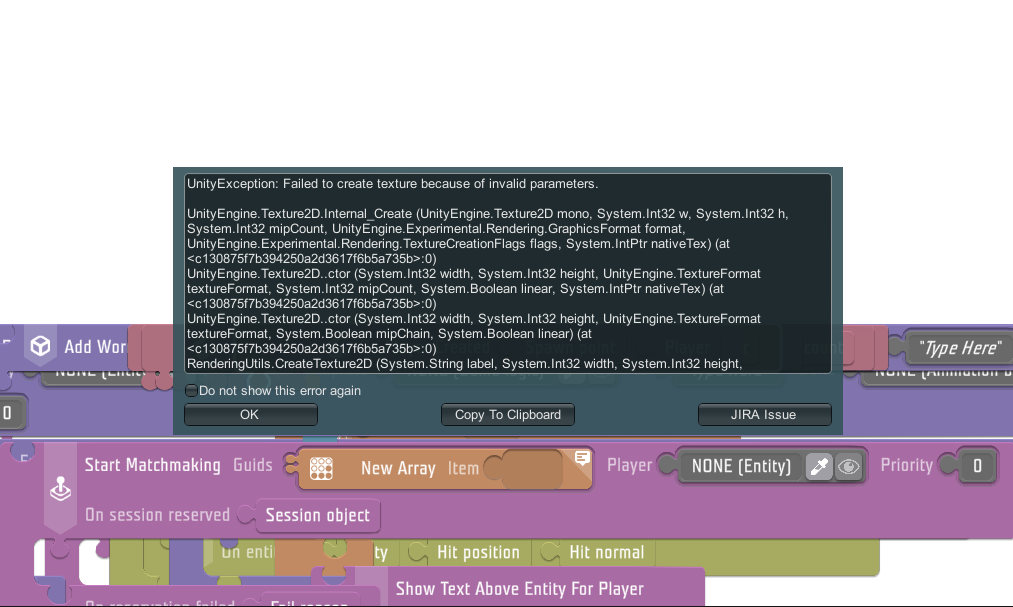Image resolution: width=1013 pixels, height=607 pixels.
Task: Select Show Text Above Entity For Player block
Action: [x=519, y=589]
